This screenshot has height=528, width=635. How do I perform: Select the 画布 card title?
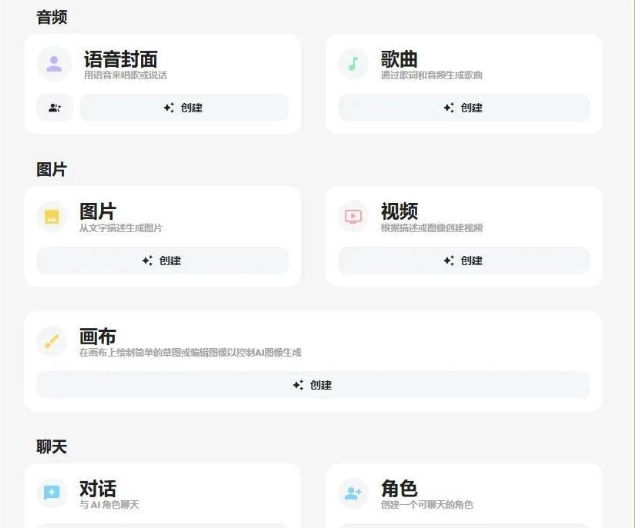click(x=98, y=336)
